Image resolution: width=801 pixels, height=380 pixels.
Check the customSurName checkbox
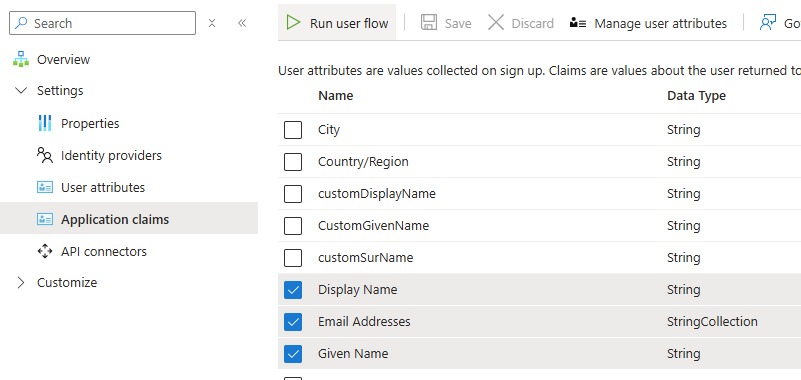click(293, 257)
